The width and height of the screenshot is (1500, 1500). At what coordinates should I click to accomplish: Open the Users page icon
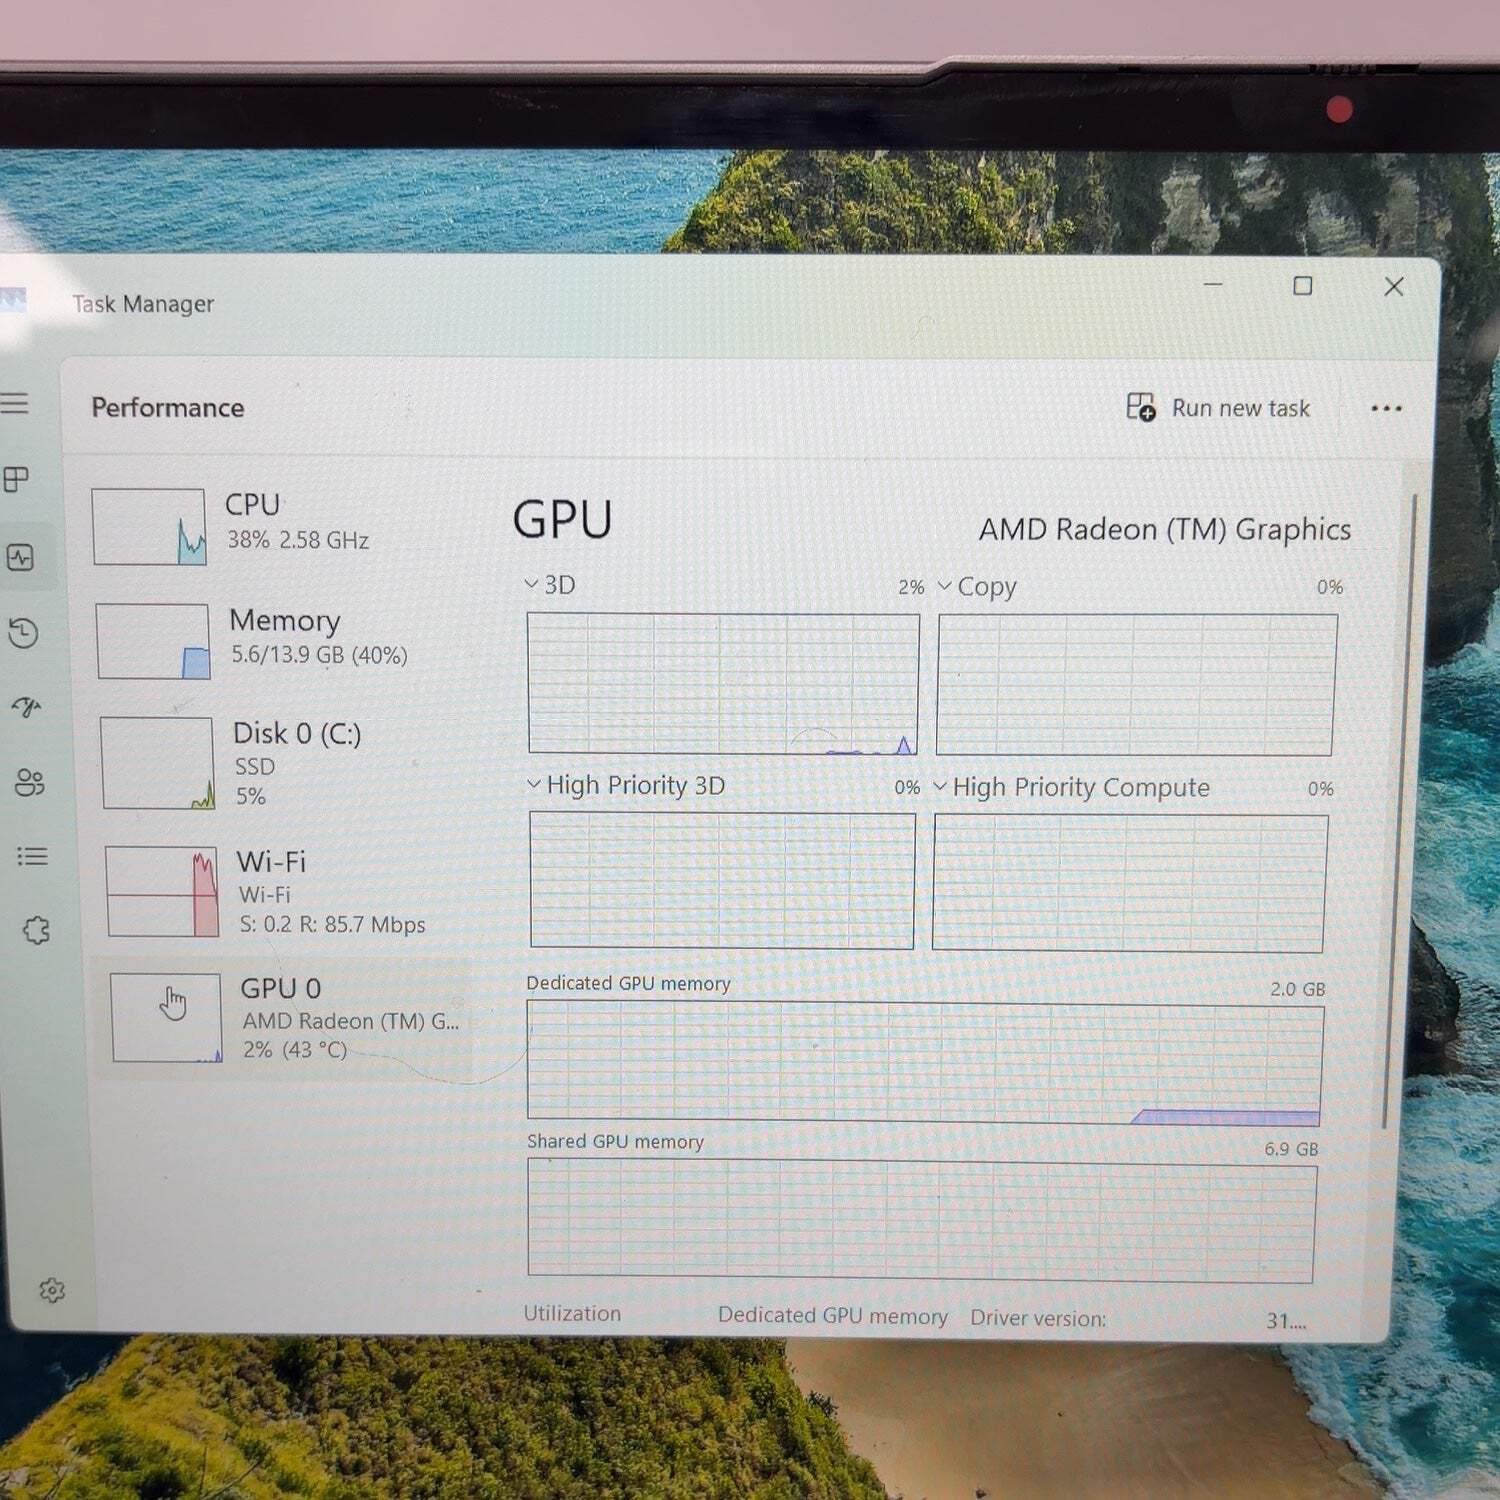(x=29, y=782)
